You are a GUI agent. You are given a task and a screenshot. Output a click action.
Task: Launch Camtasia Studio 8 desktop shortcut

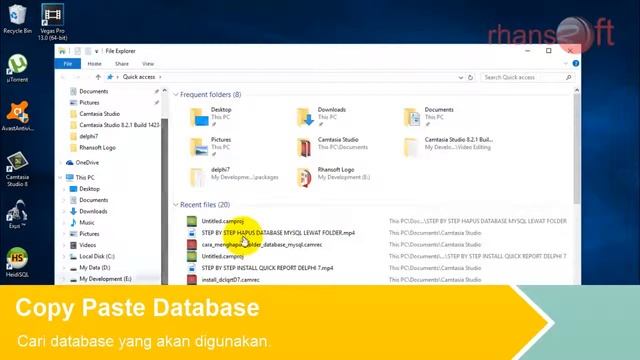coord(17,169)
